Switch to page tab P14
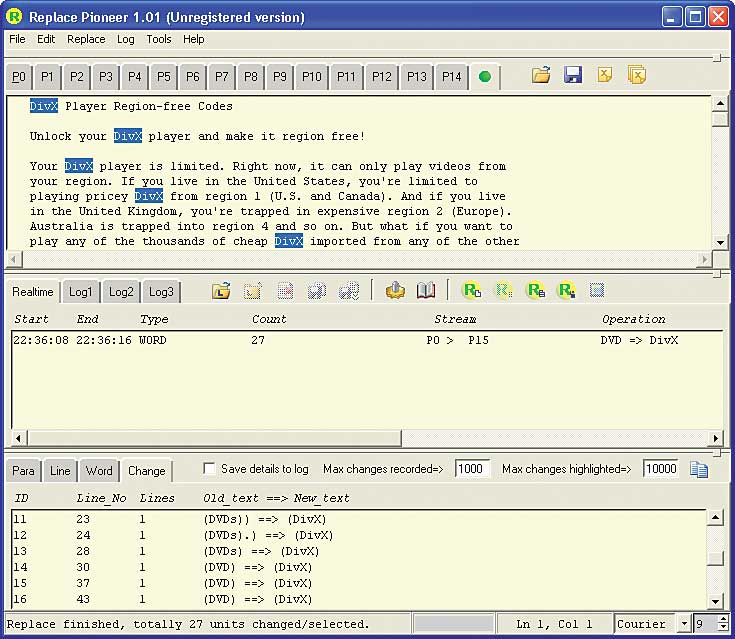This screenshot has width=735, height=639. (x=452, y=77)
